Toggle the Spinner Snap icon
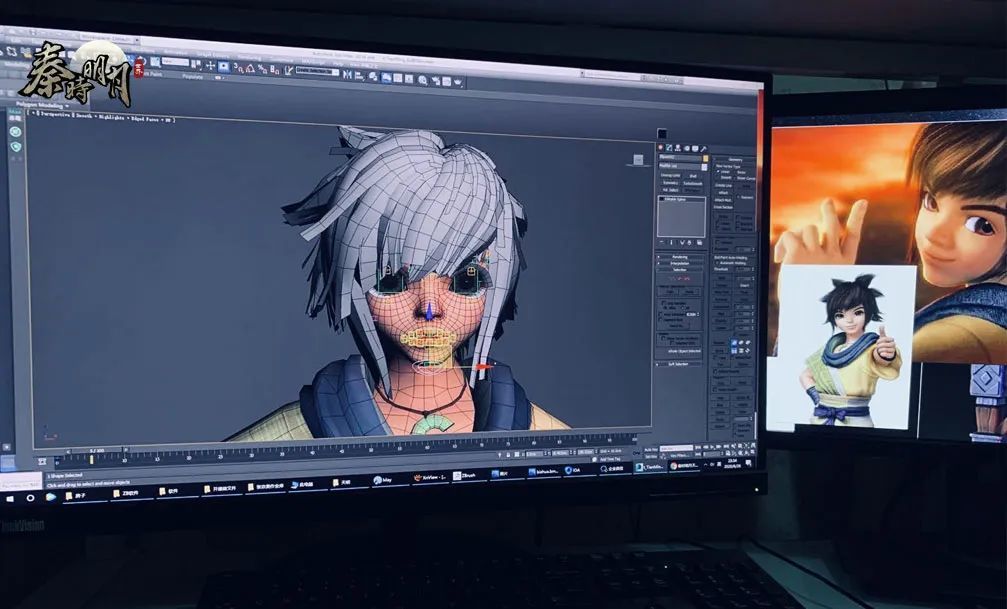Image resolution: width=1007 pixels, height=609 pixels. tap(274, 69)
